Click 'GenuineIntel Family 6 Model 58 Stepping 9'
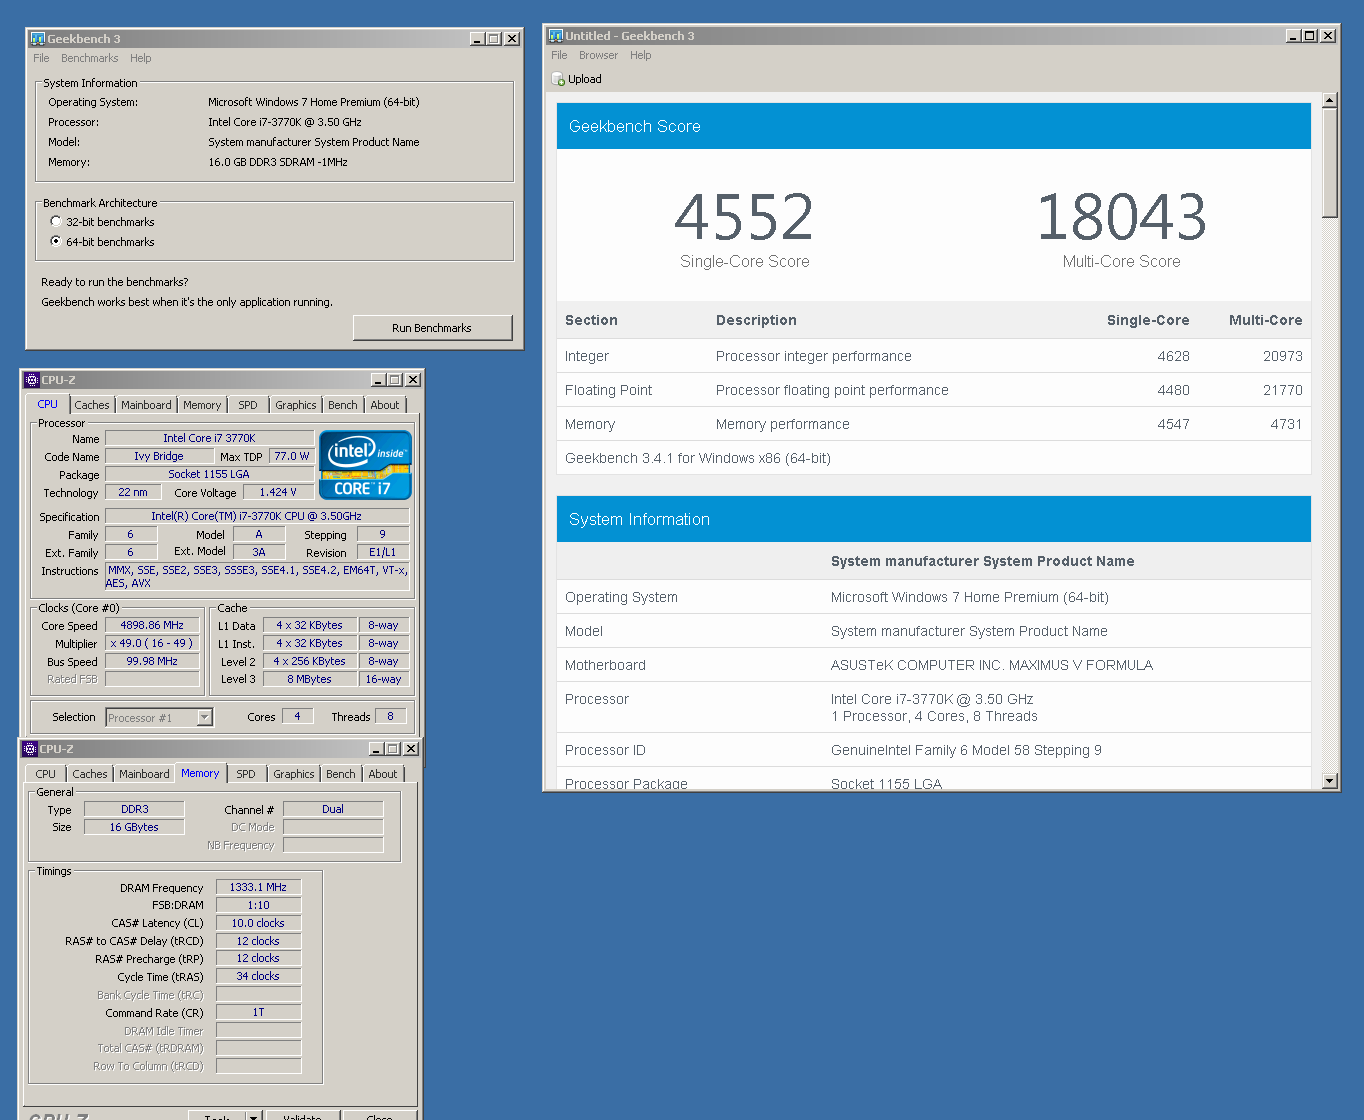1364x1120 pixels. [966, 750]
